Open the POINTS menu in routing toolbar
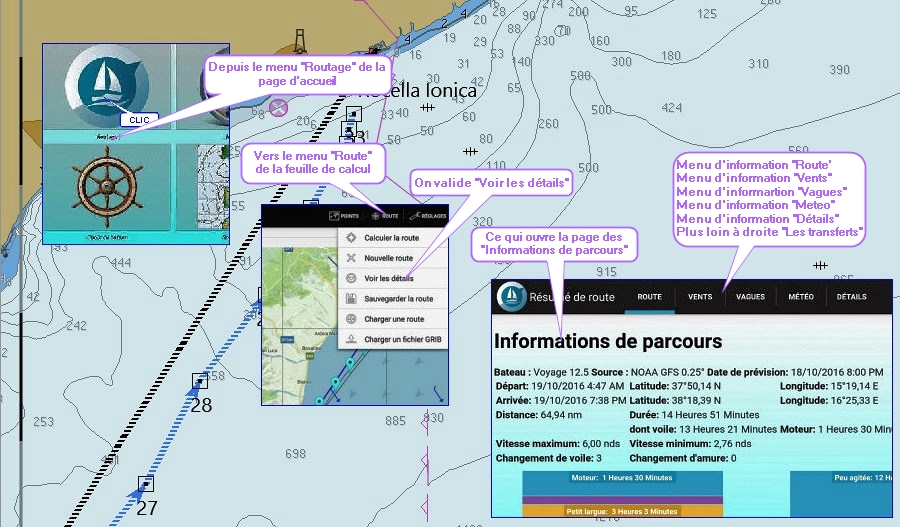The width and height of the screenshot is (900, 527). pyautogui.click(x=344, y=216)
